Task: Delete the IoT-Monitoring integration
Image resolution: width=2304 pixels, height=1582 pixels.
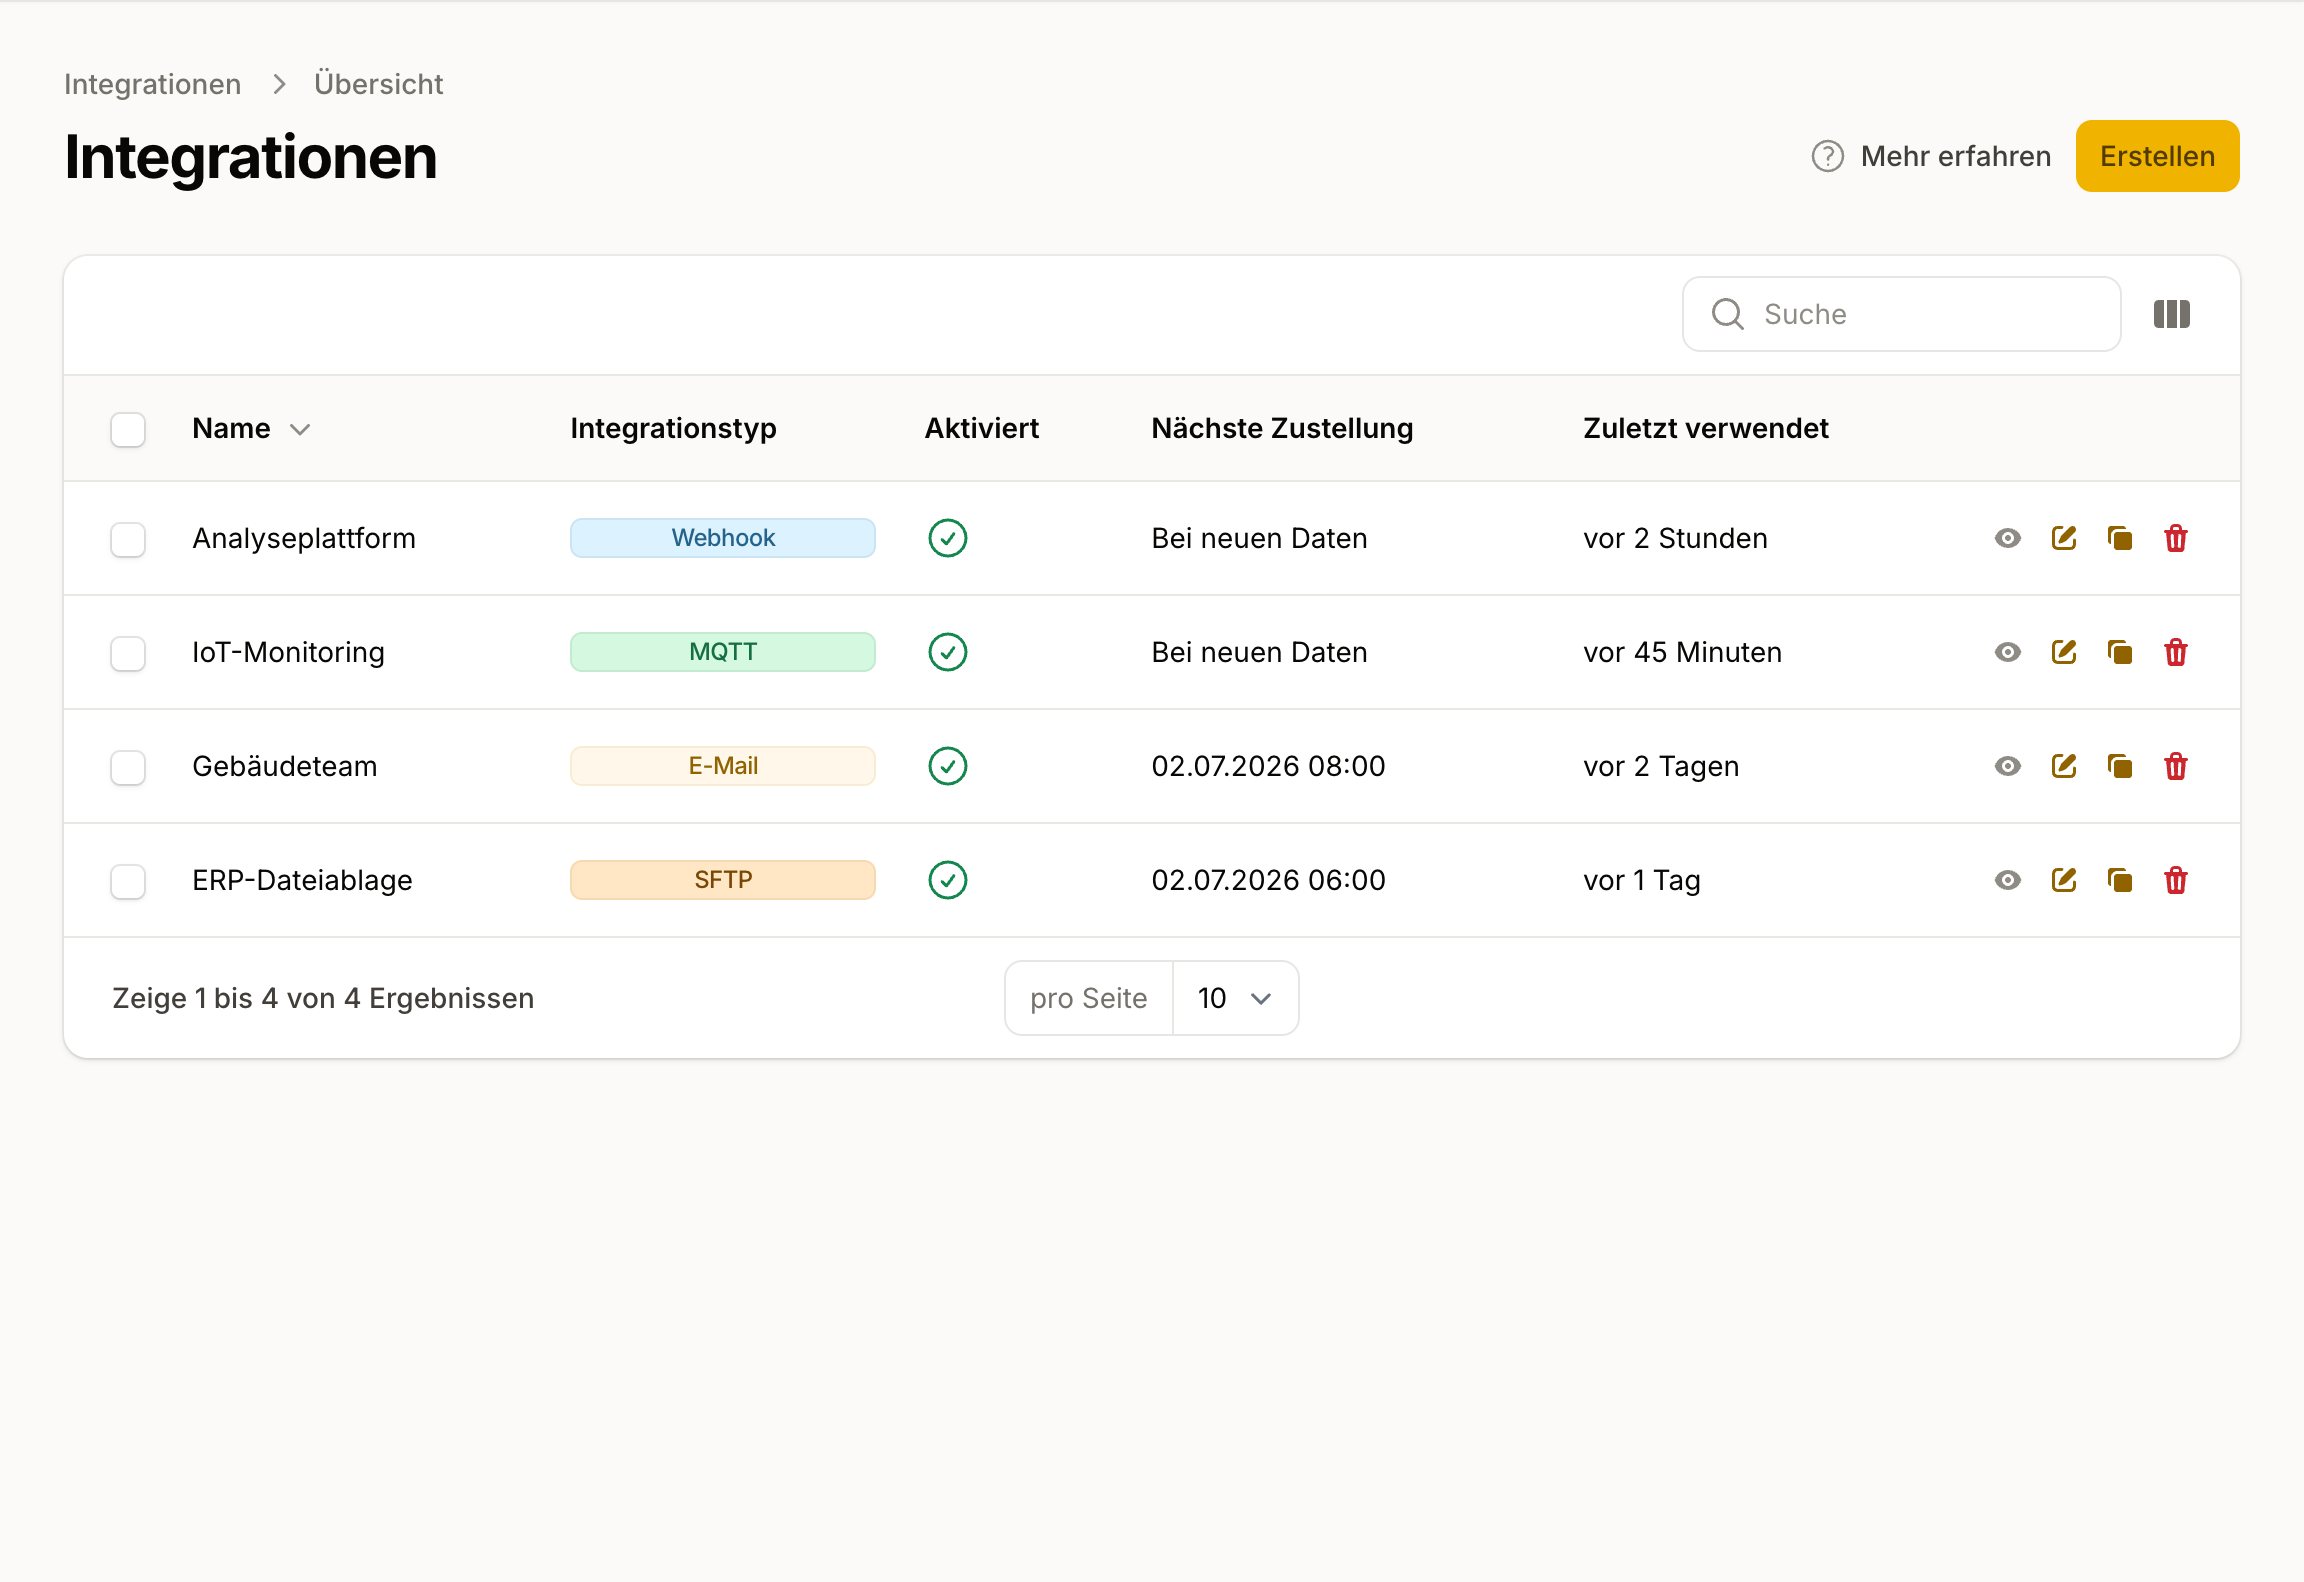Action: pos(2175,652)
